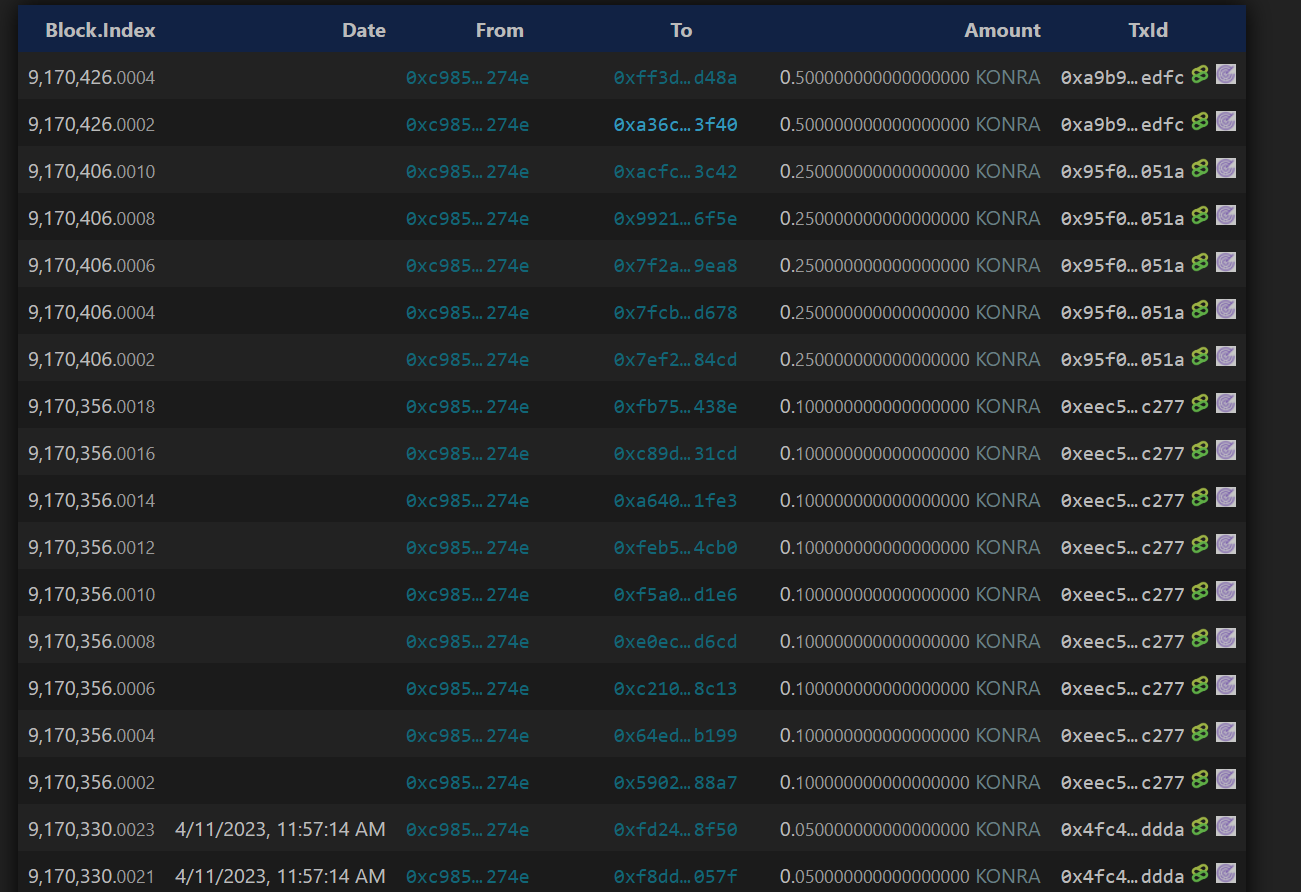
Task: Click the green chain-link icon in row 9,170,356.0002
Action: 1200,780
